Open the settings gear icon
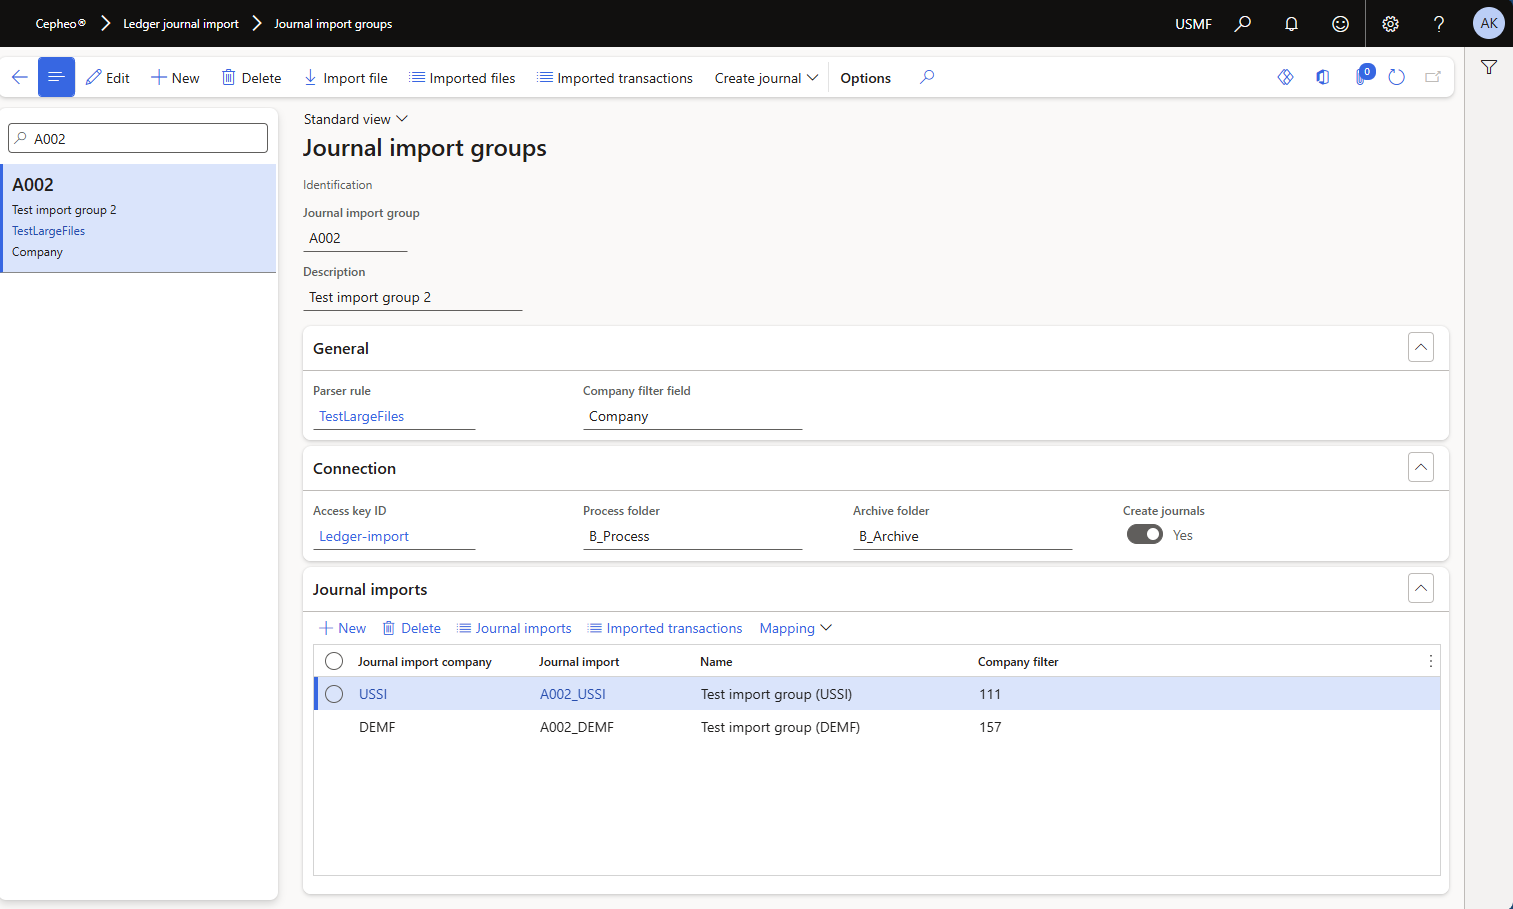 (x=1390, y=24)
